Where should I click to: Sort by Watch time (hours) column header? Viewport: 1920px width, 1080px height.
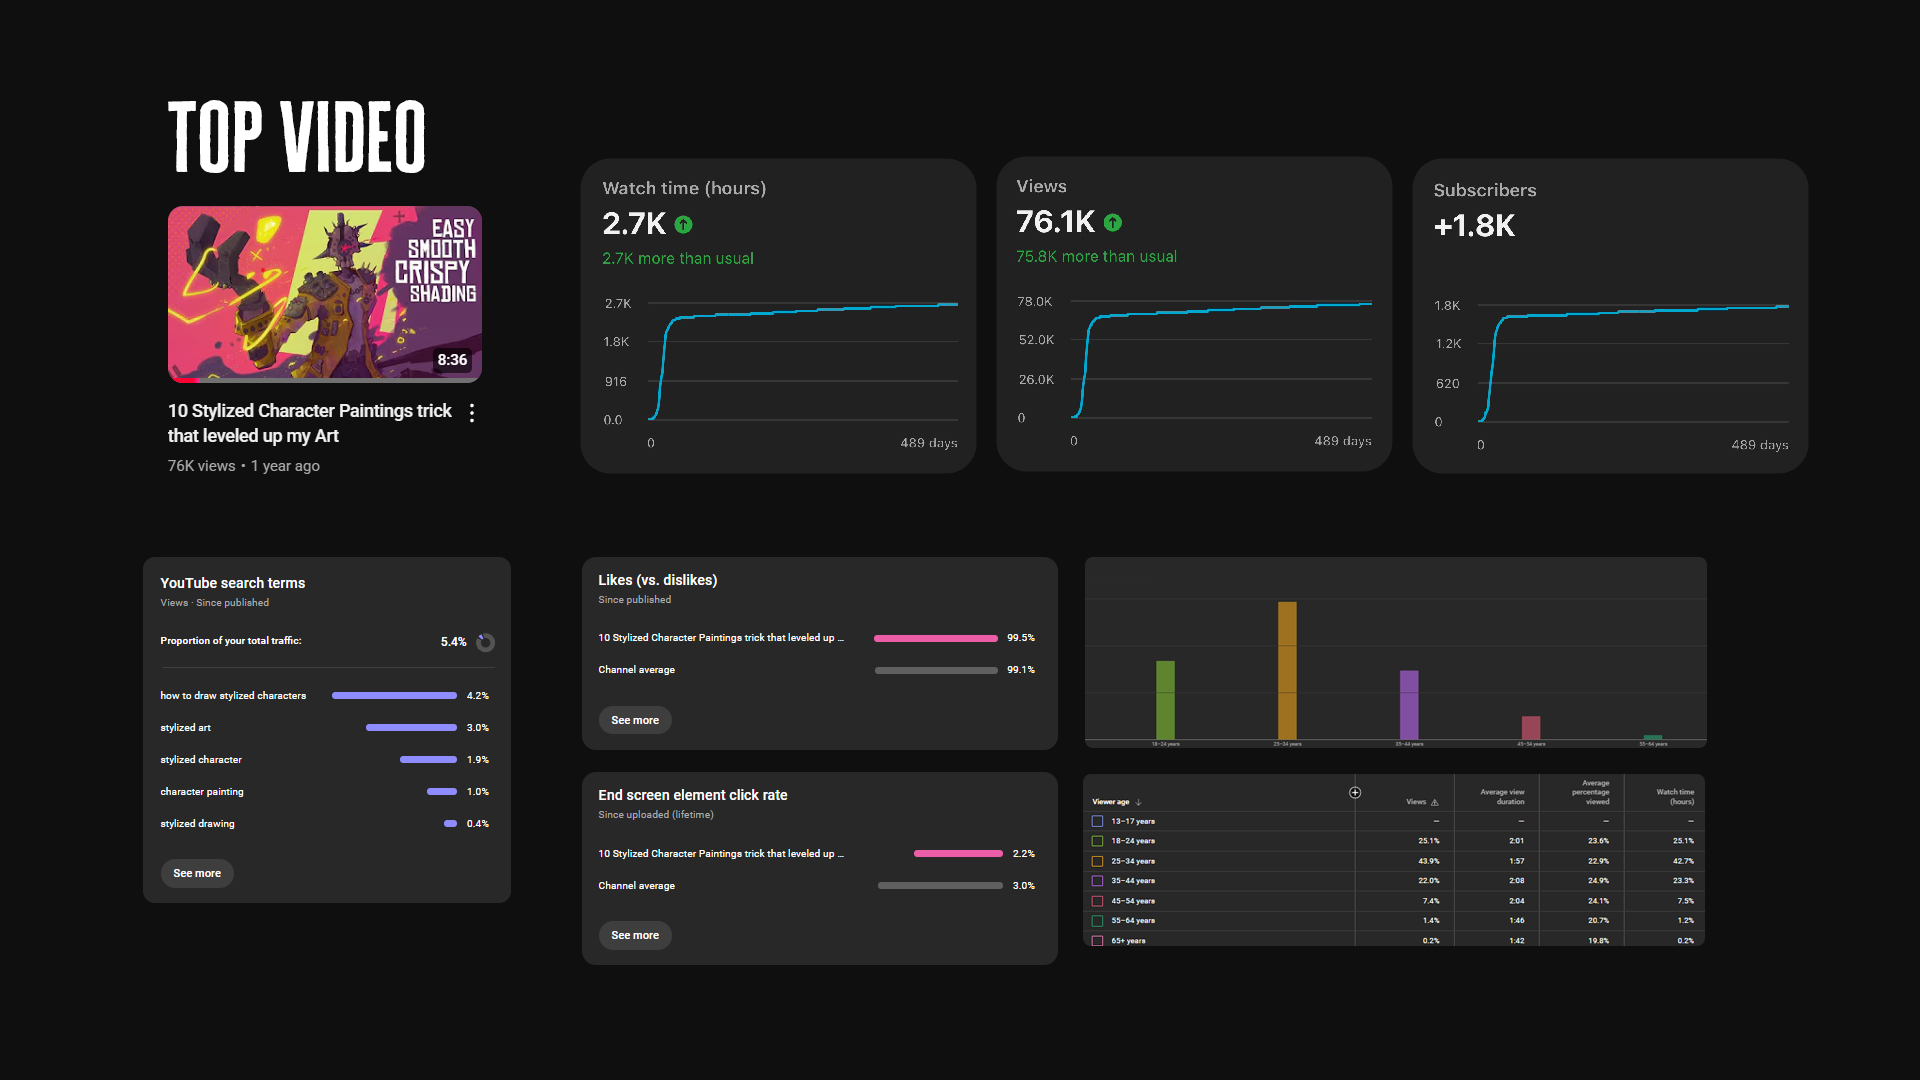pos(1675,797)
